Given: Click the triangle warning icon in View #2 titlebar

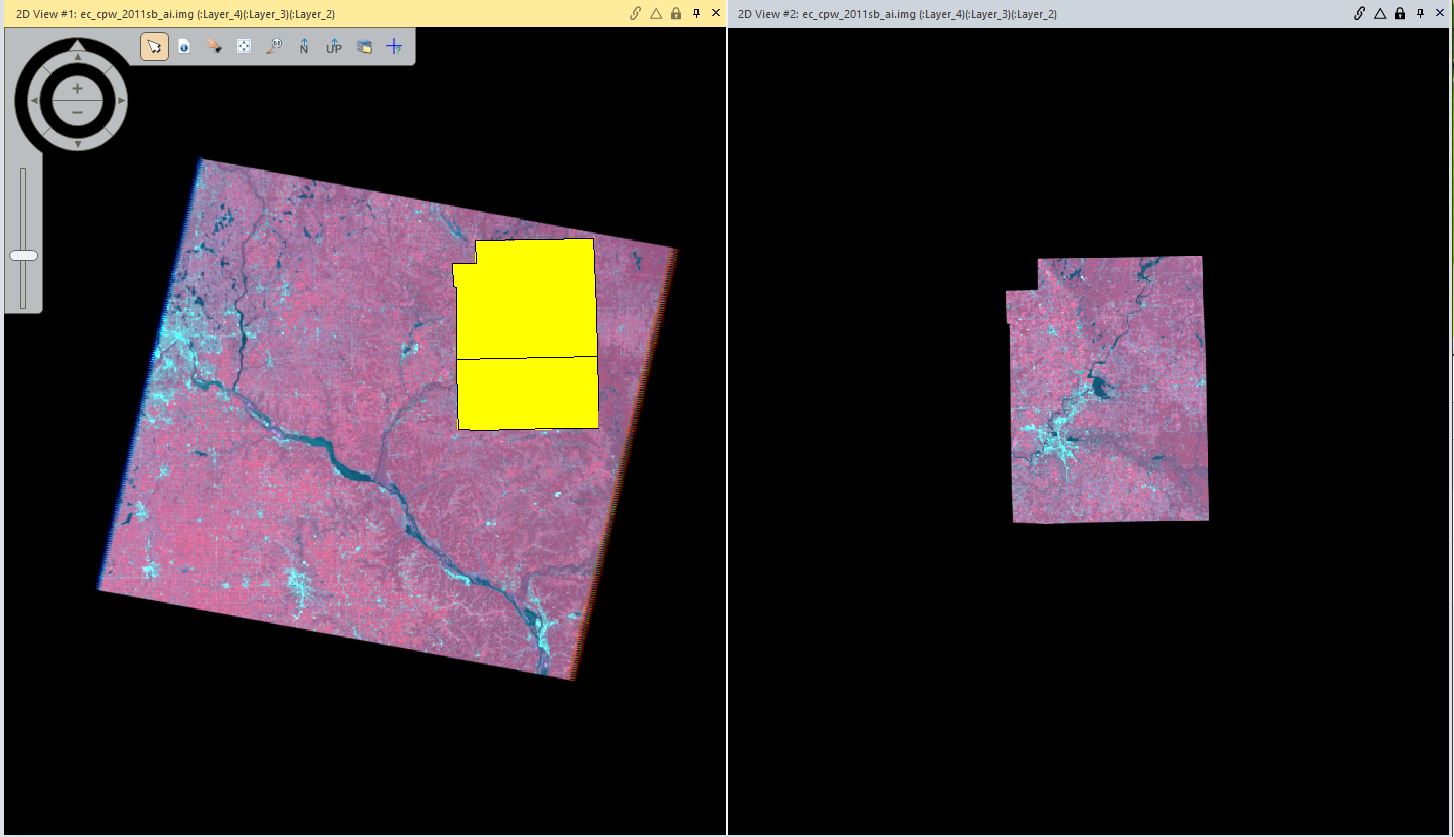Looking at the screenshot, I should click(x=1380, y=13).
